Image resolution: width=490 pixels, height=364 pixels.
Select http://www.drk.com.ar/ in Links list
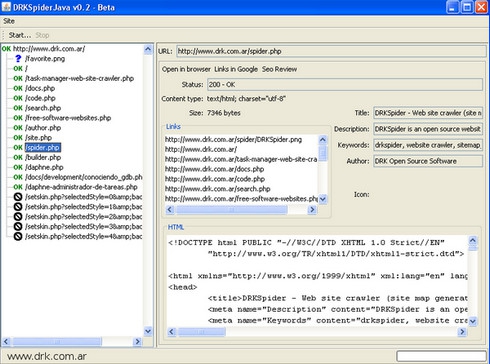click(x=201, y=149)
